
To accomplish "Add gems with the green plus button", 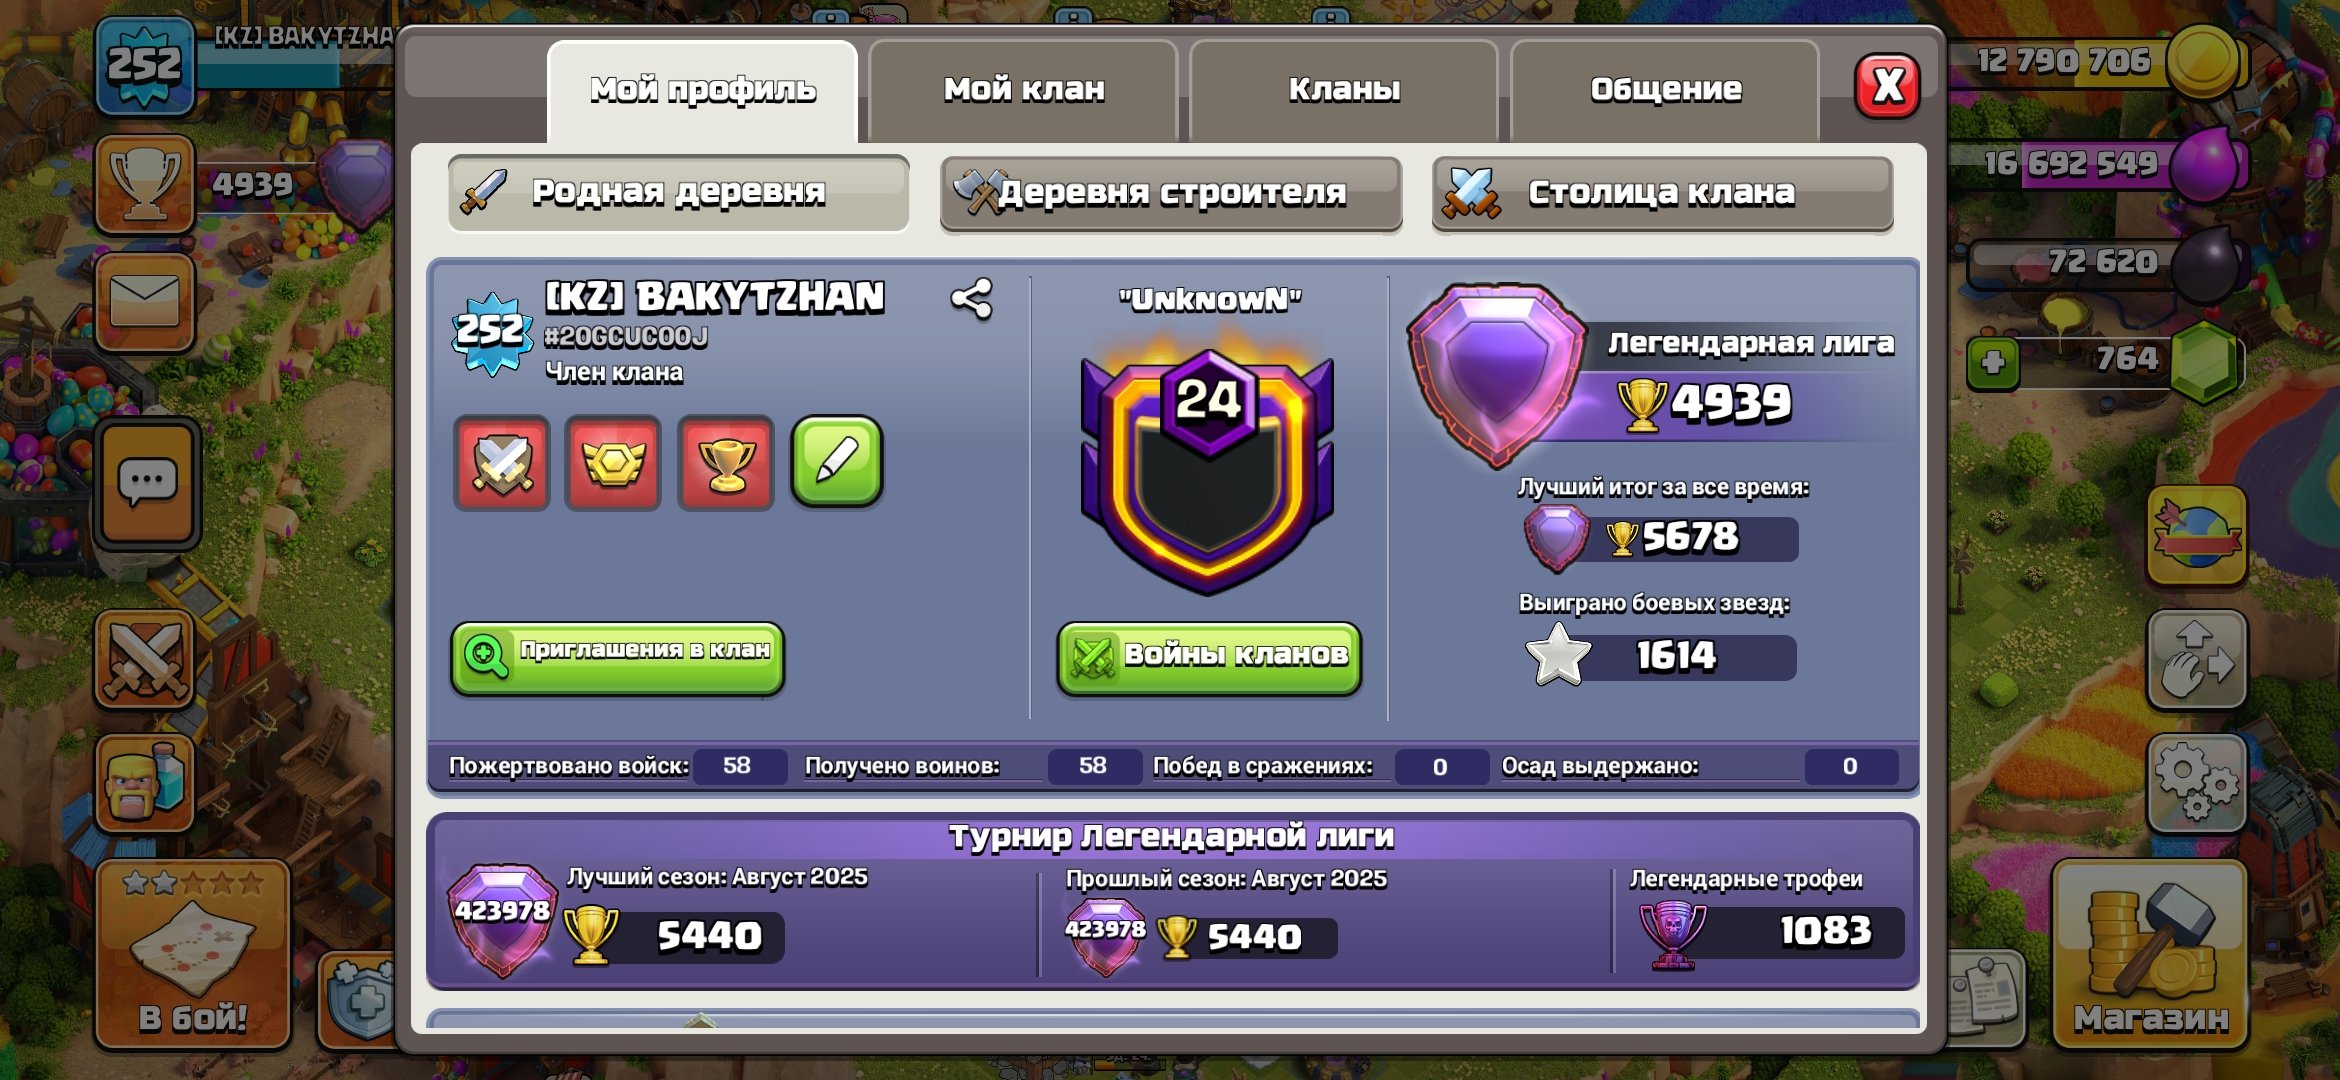I will pyautogui.click(x=1993, y=362).
